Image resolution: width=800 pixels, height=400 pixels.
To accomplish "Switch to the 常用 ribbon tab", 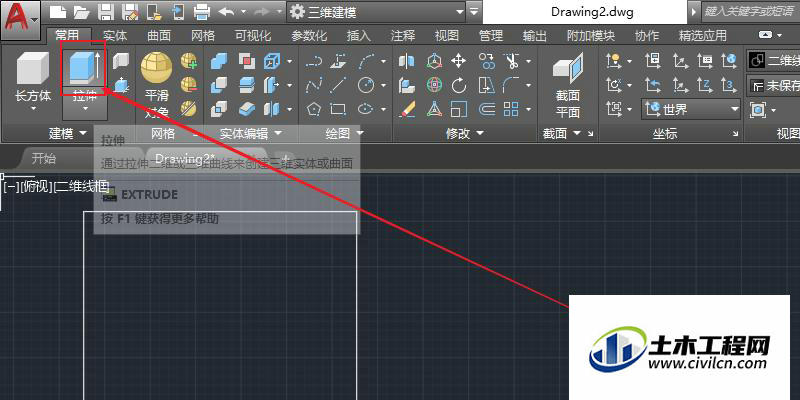I will tap(67, 36).
